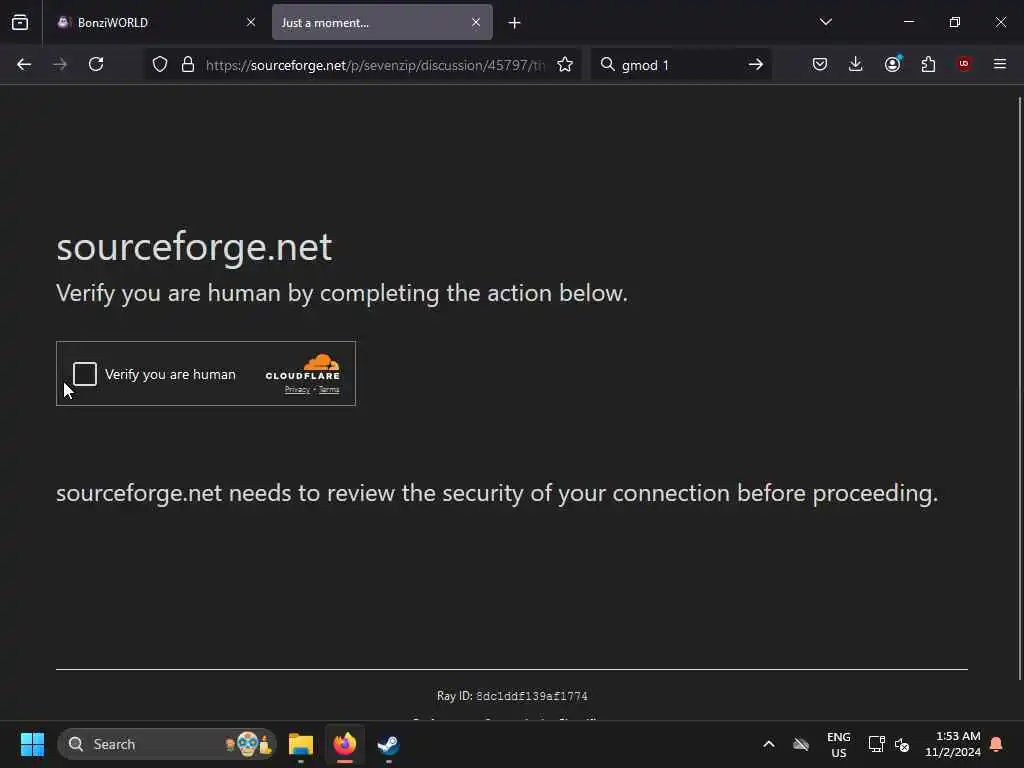Click the sourceforge.net heading text

click(194, 248)
